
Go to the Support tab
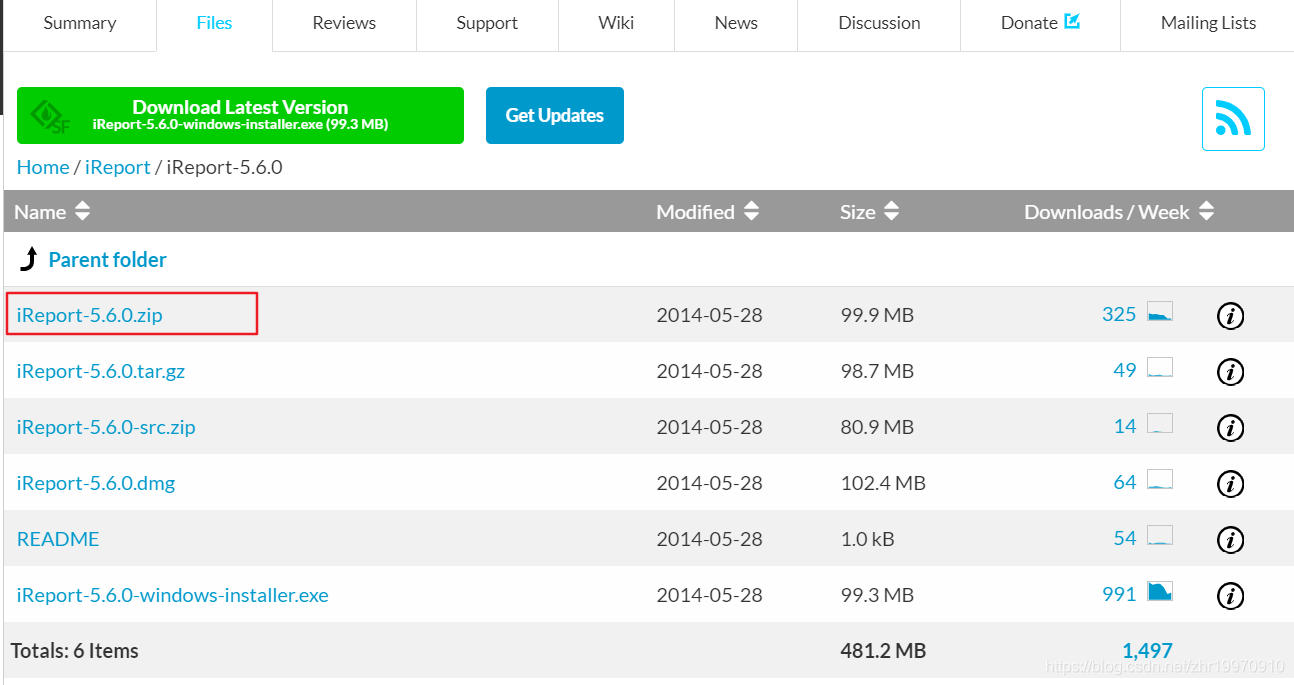pyautogui.click(x=487, y=23)
